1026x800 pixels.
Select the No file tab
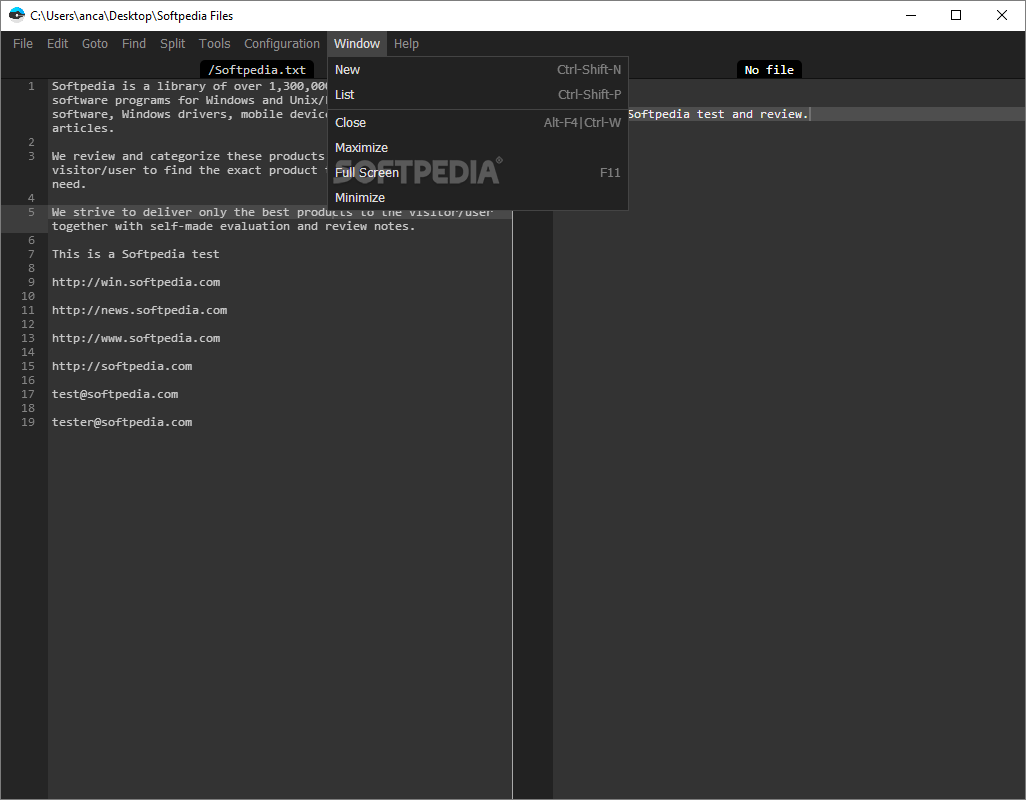point(769,70)
